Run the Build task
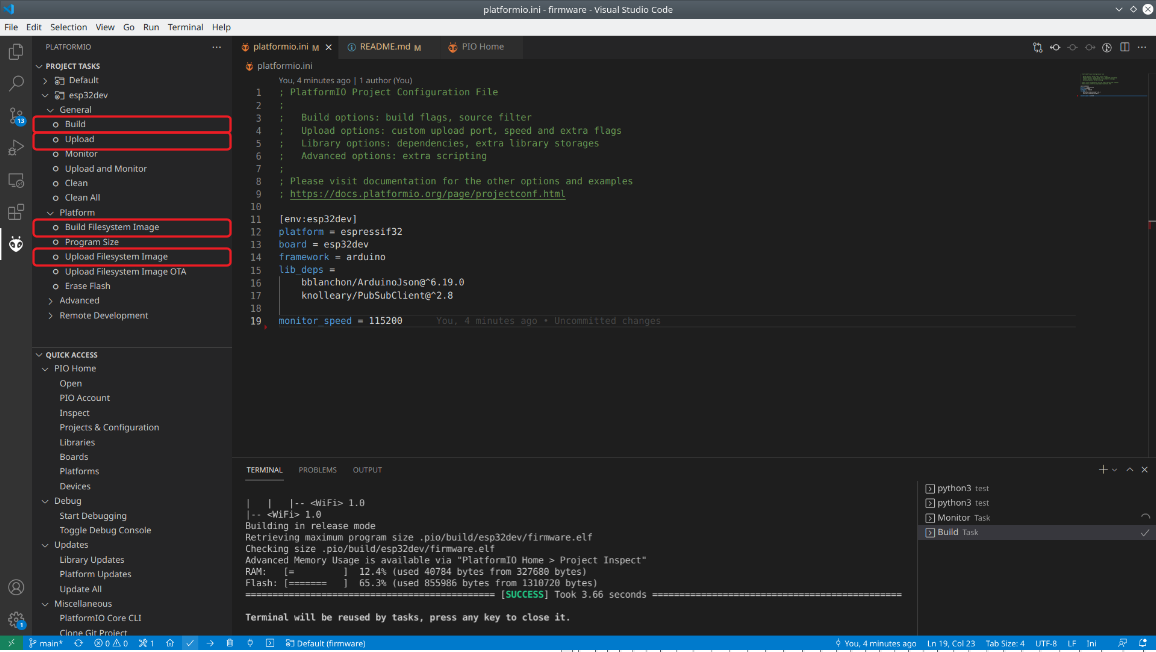The image size is (1156, 652). pos(132,125)
